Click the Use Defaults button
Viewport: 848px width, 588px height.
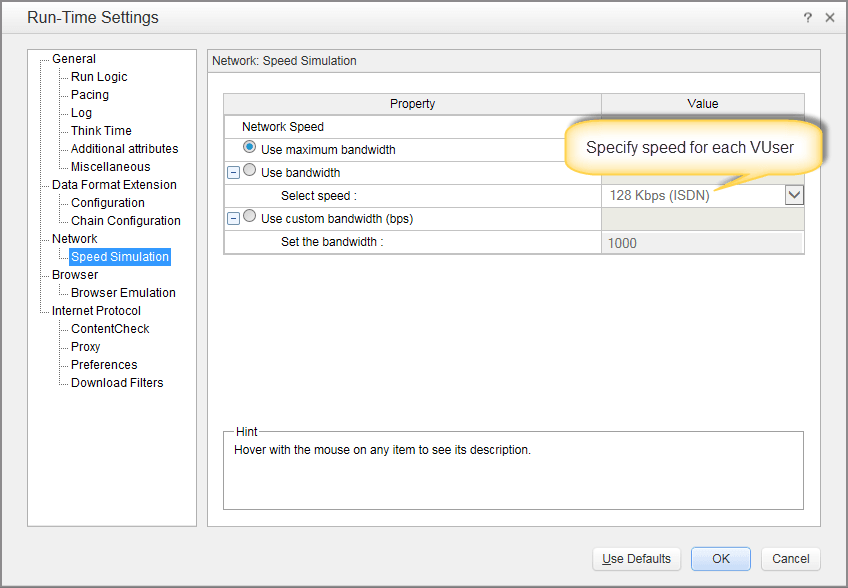pyautogui.click(x=636, y=559)
